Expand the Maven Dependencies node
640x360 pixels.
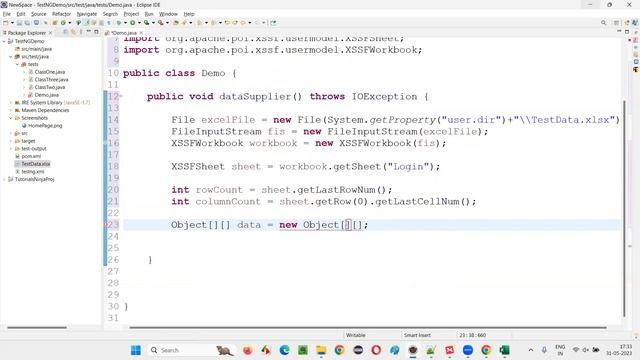point(11,110)
